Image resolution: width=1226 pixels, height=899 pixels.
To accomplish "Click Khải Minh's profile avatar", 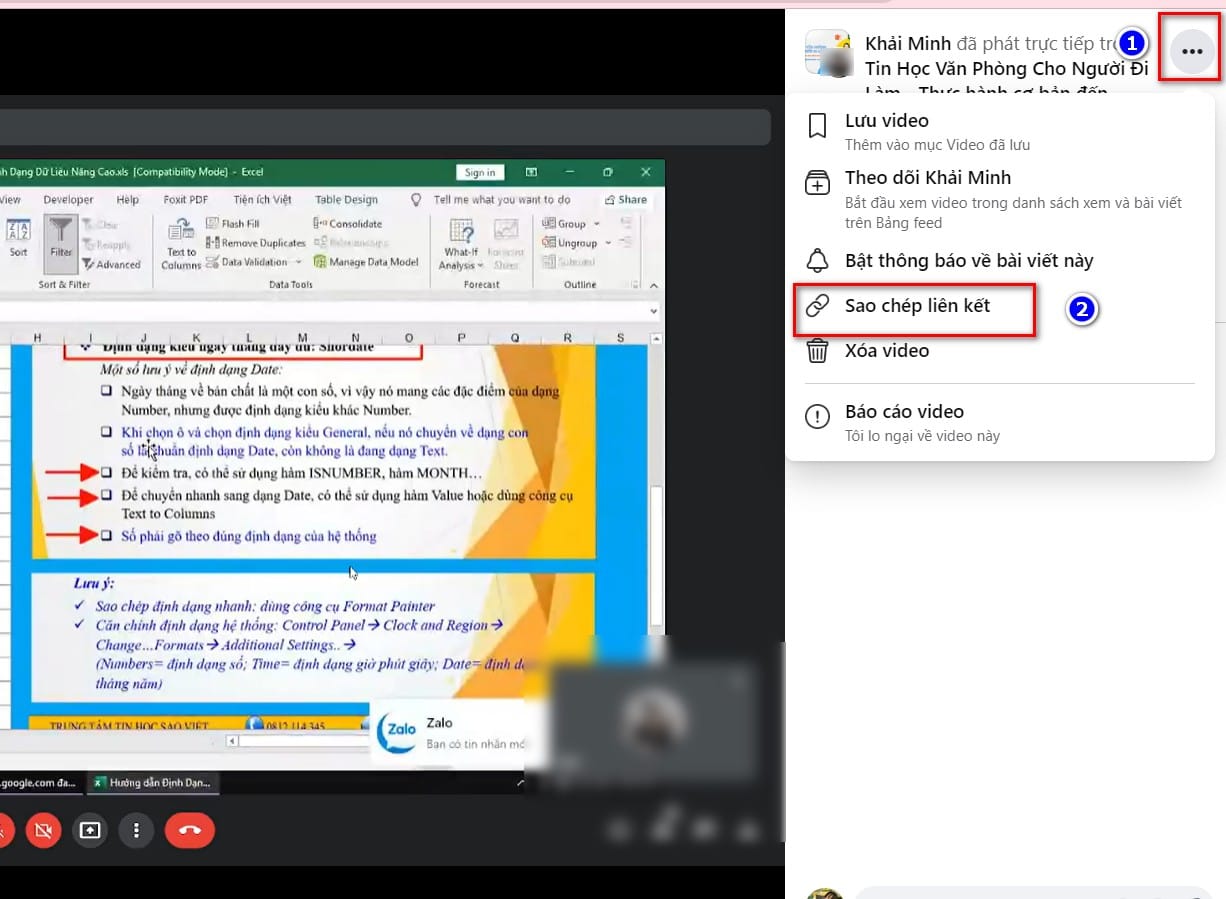I will pyautogui.click(x=828, y=52).
